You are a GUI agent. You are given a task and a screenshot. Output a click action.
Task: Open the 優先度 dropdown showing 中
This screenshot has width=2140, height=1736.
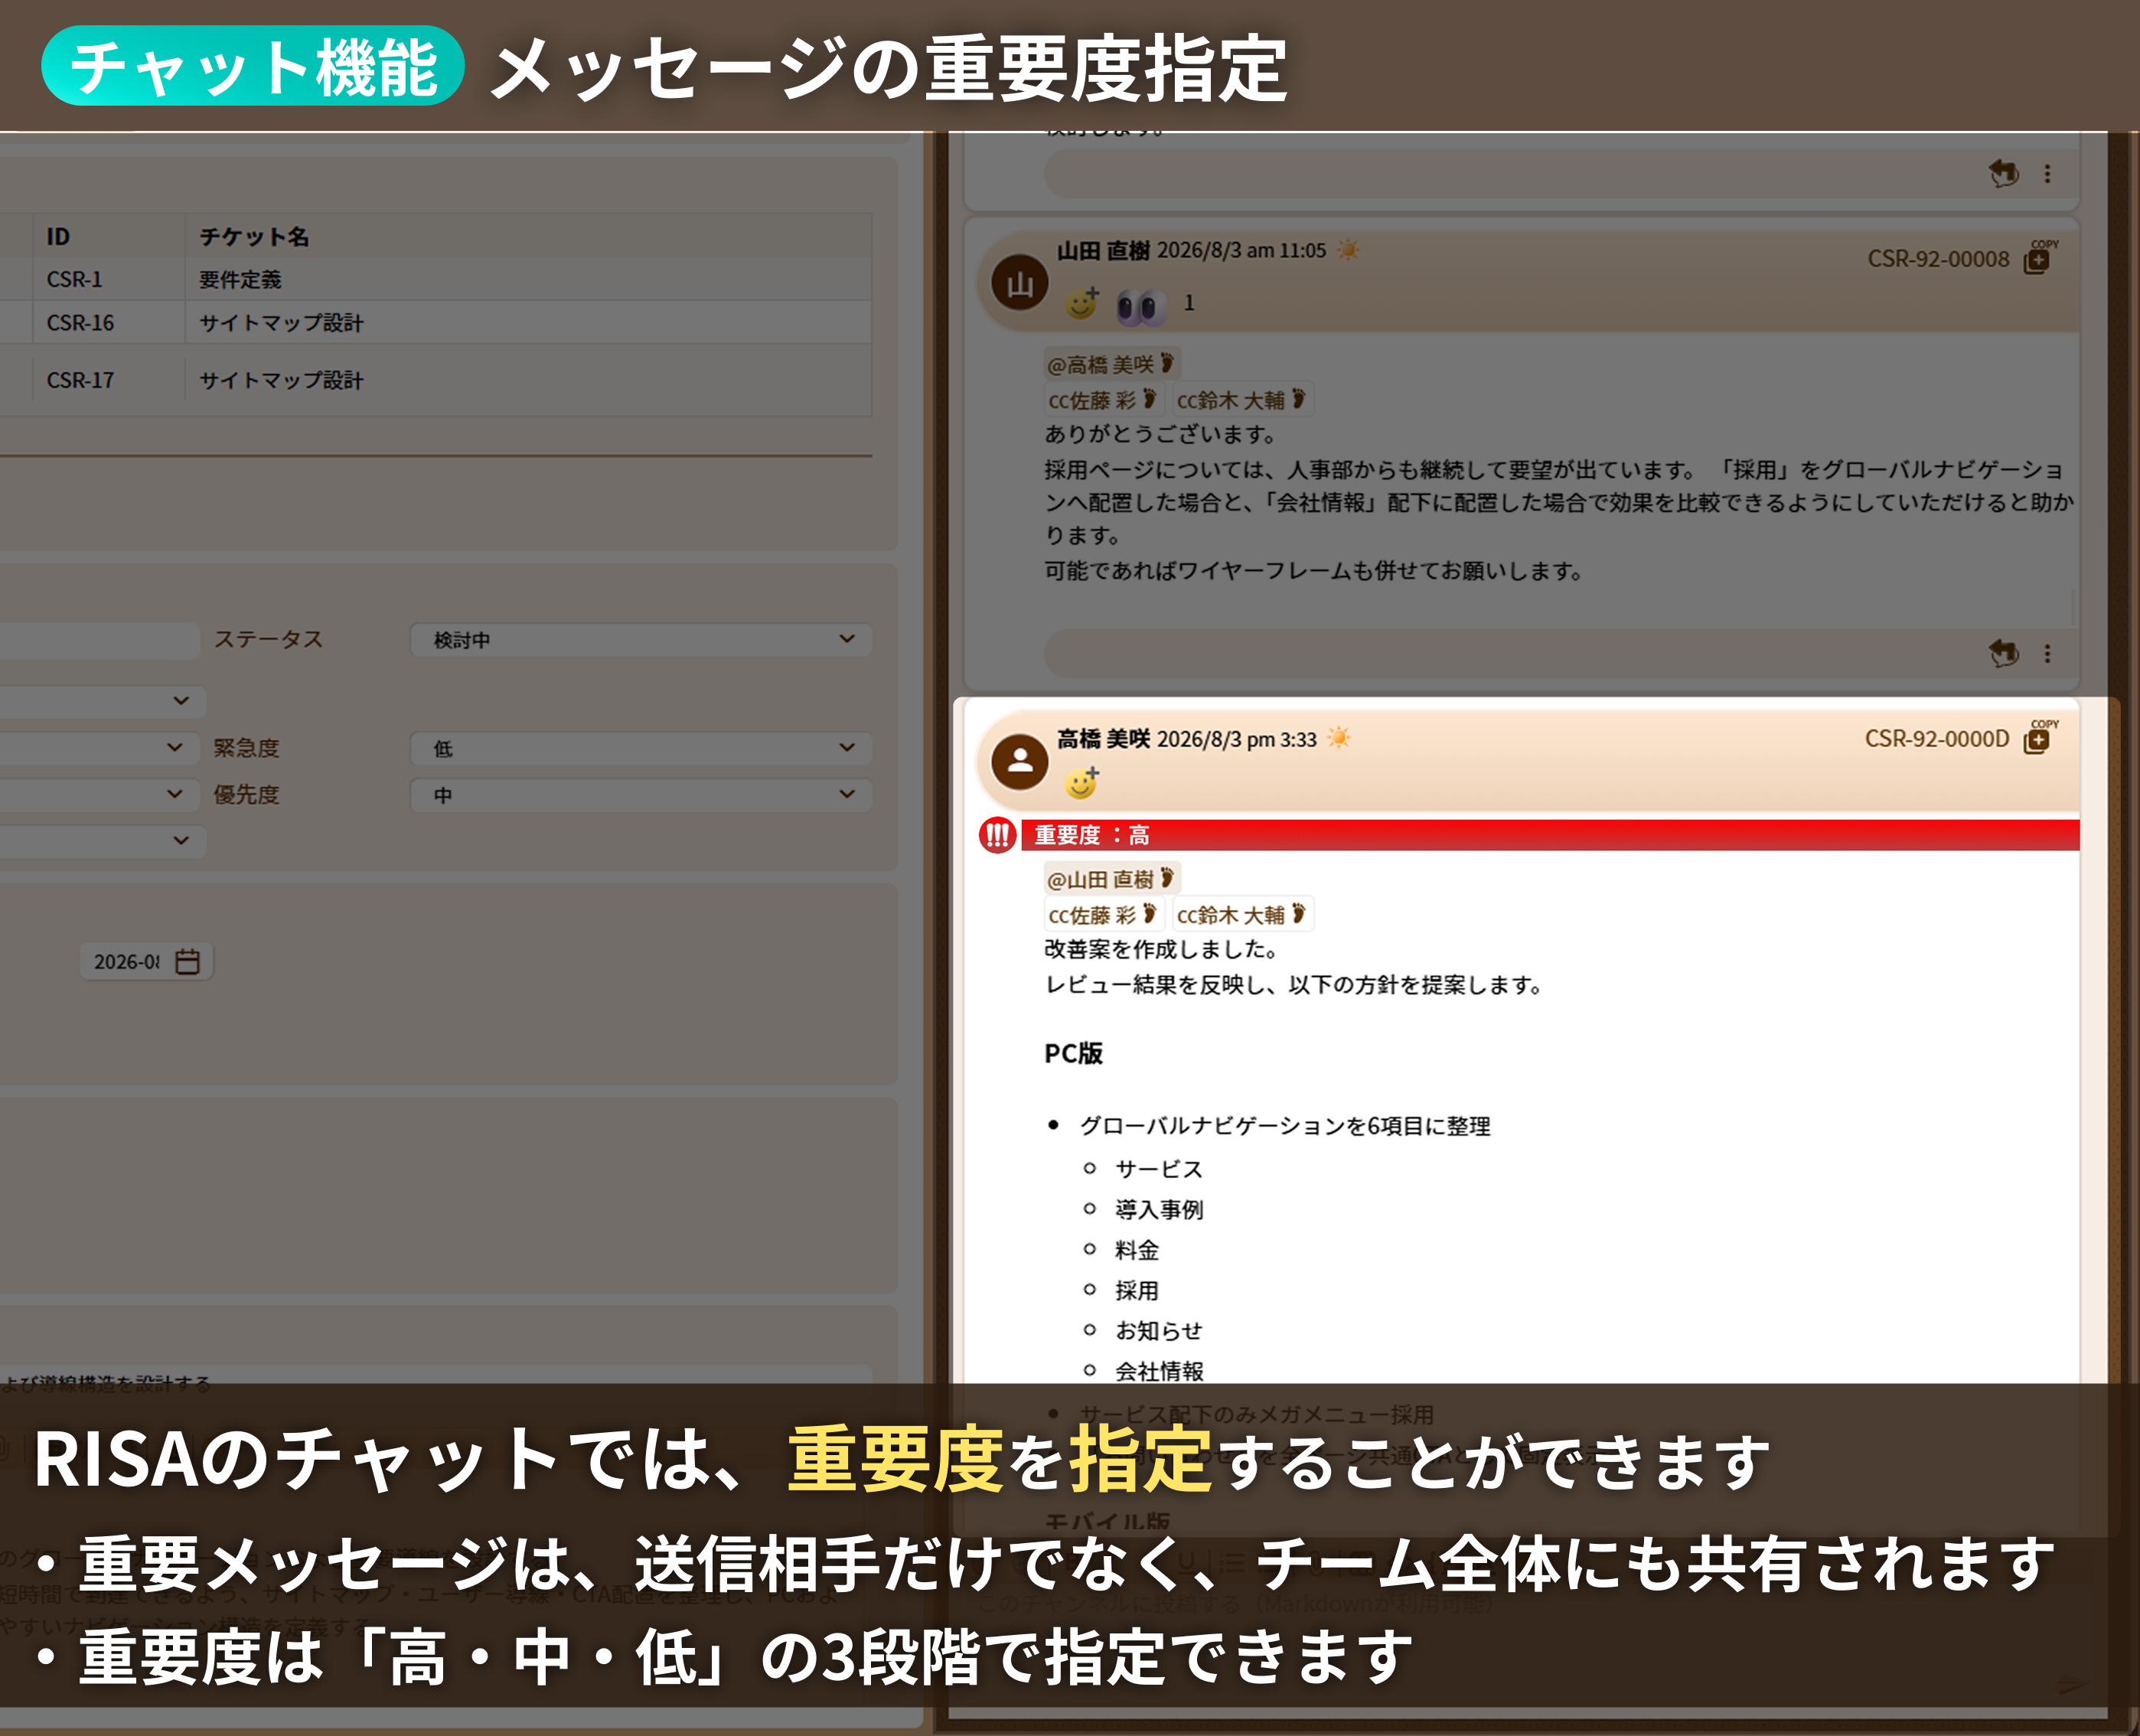click(x=641, y=795)
